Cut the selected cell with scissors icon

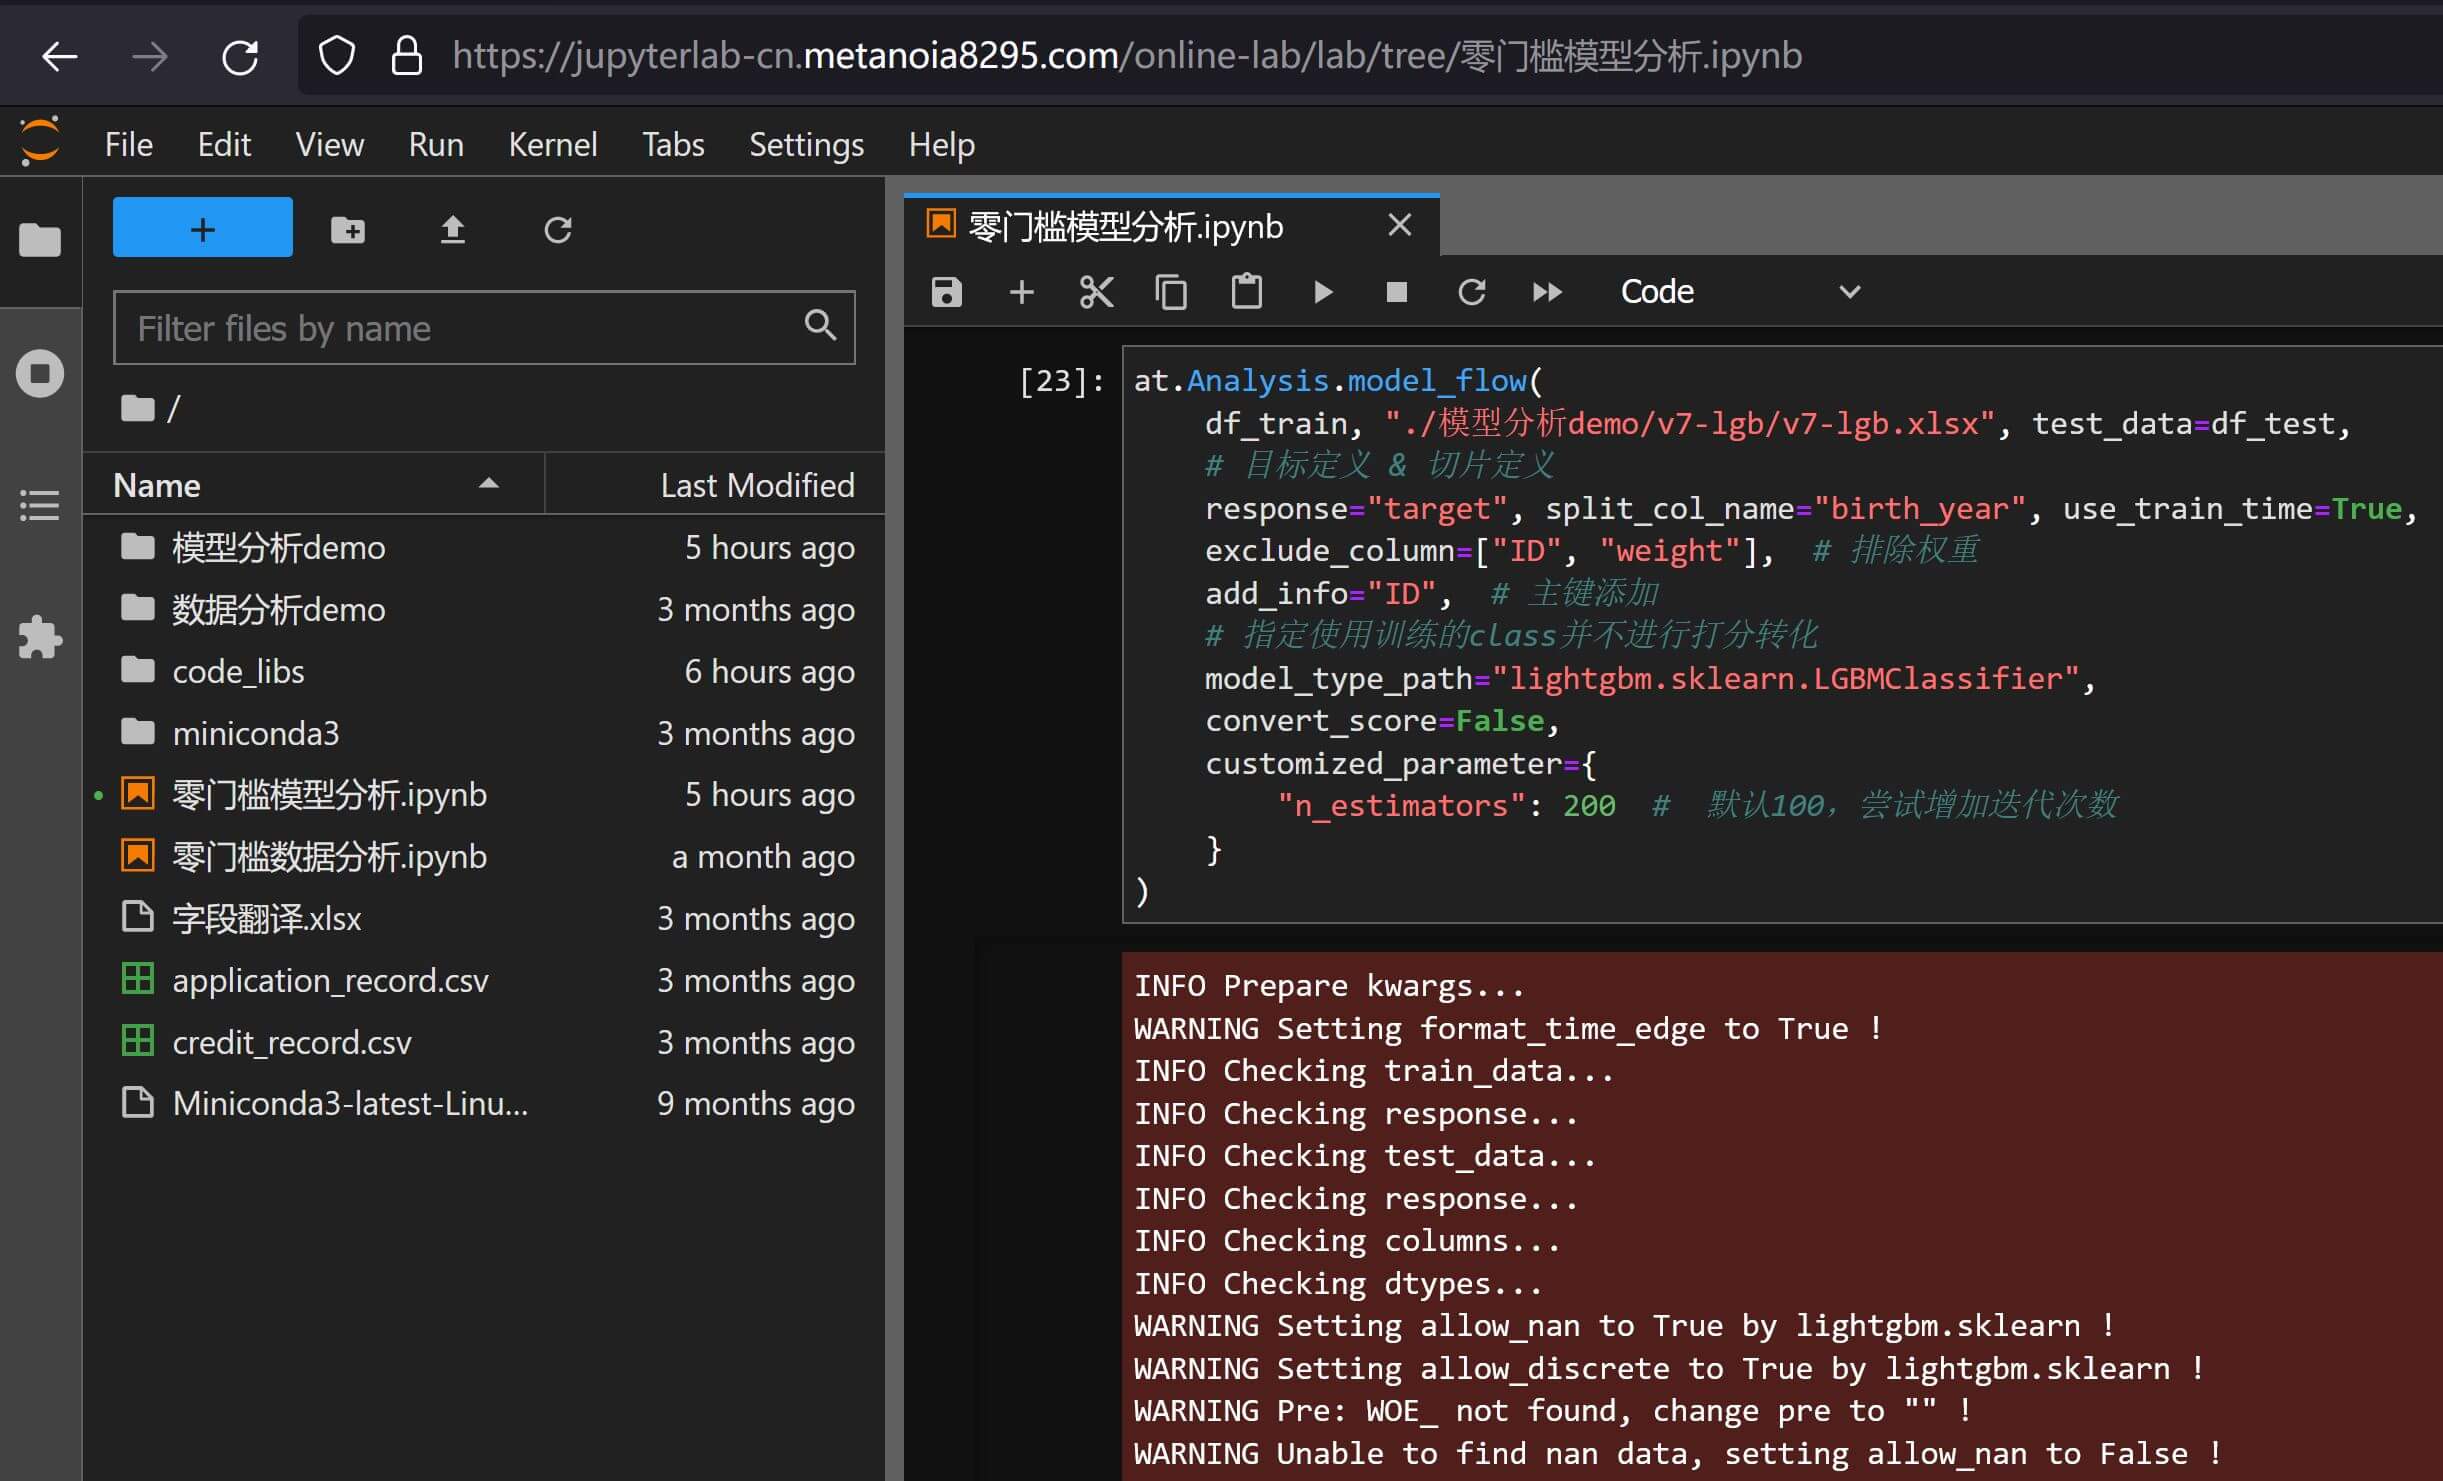(1096, 292)
